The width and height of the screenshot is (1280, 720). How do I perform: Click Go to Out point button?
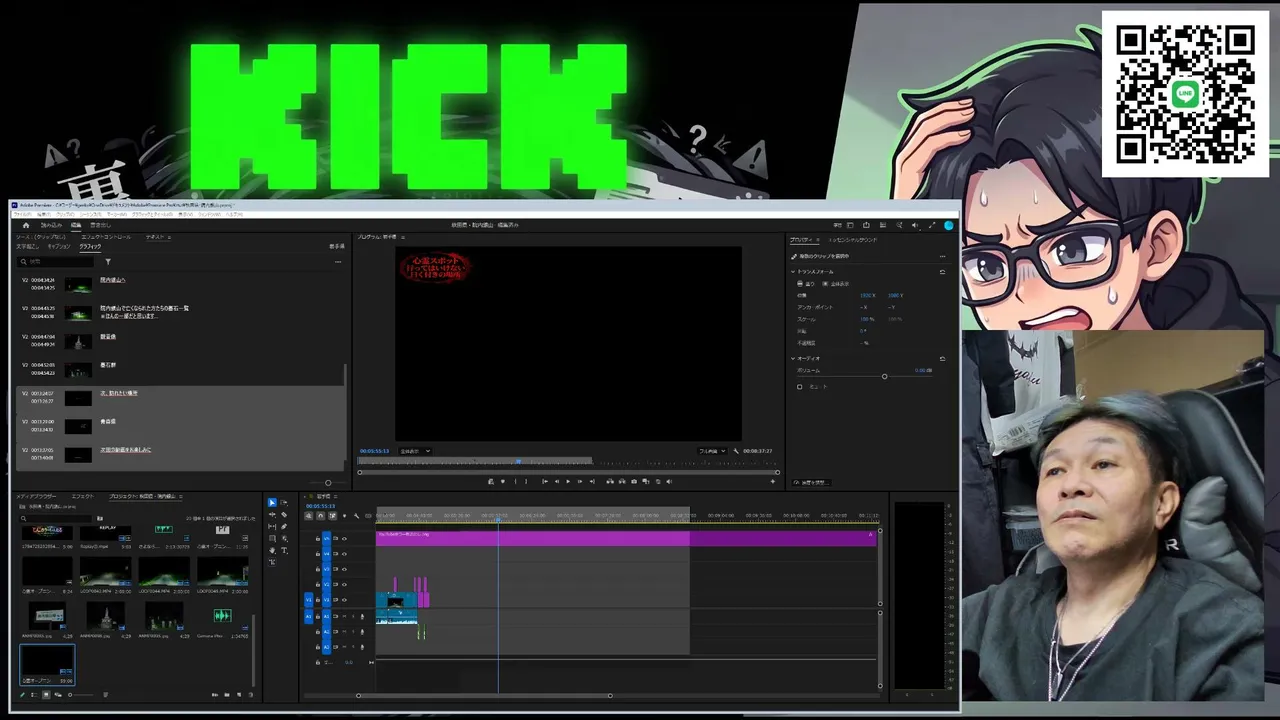click(x=593, y=481)
